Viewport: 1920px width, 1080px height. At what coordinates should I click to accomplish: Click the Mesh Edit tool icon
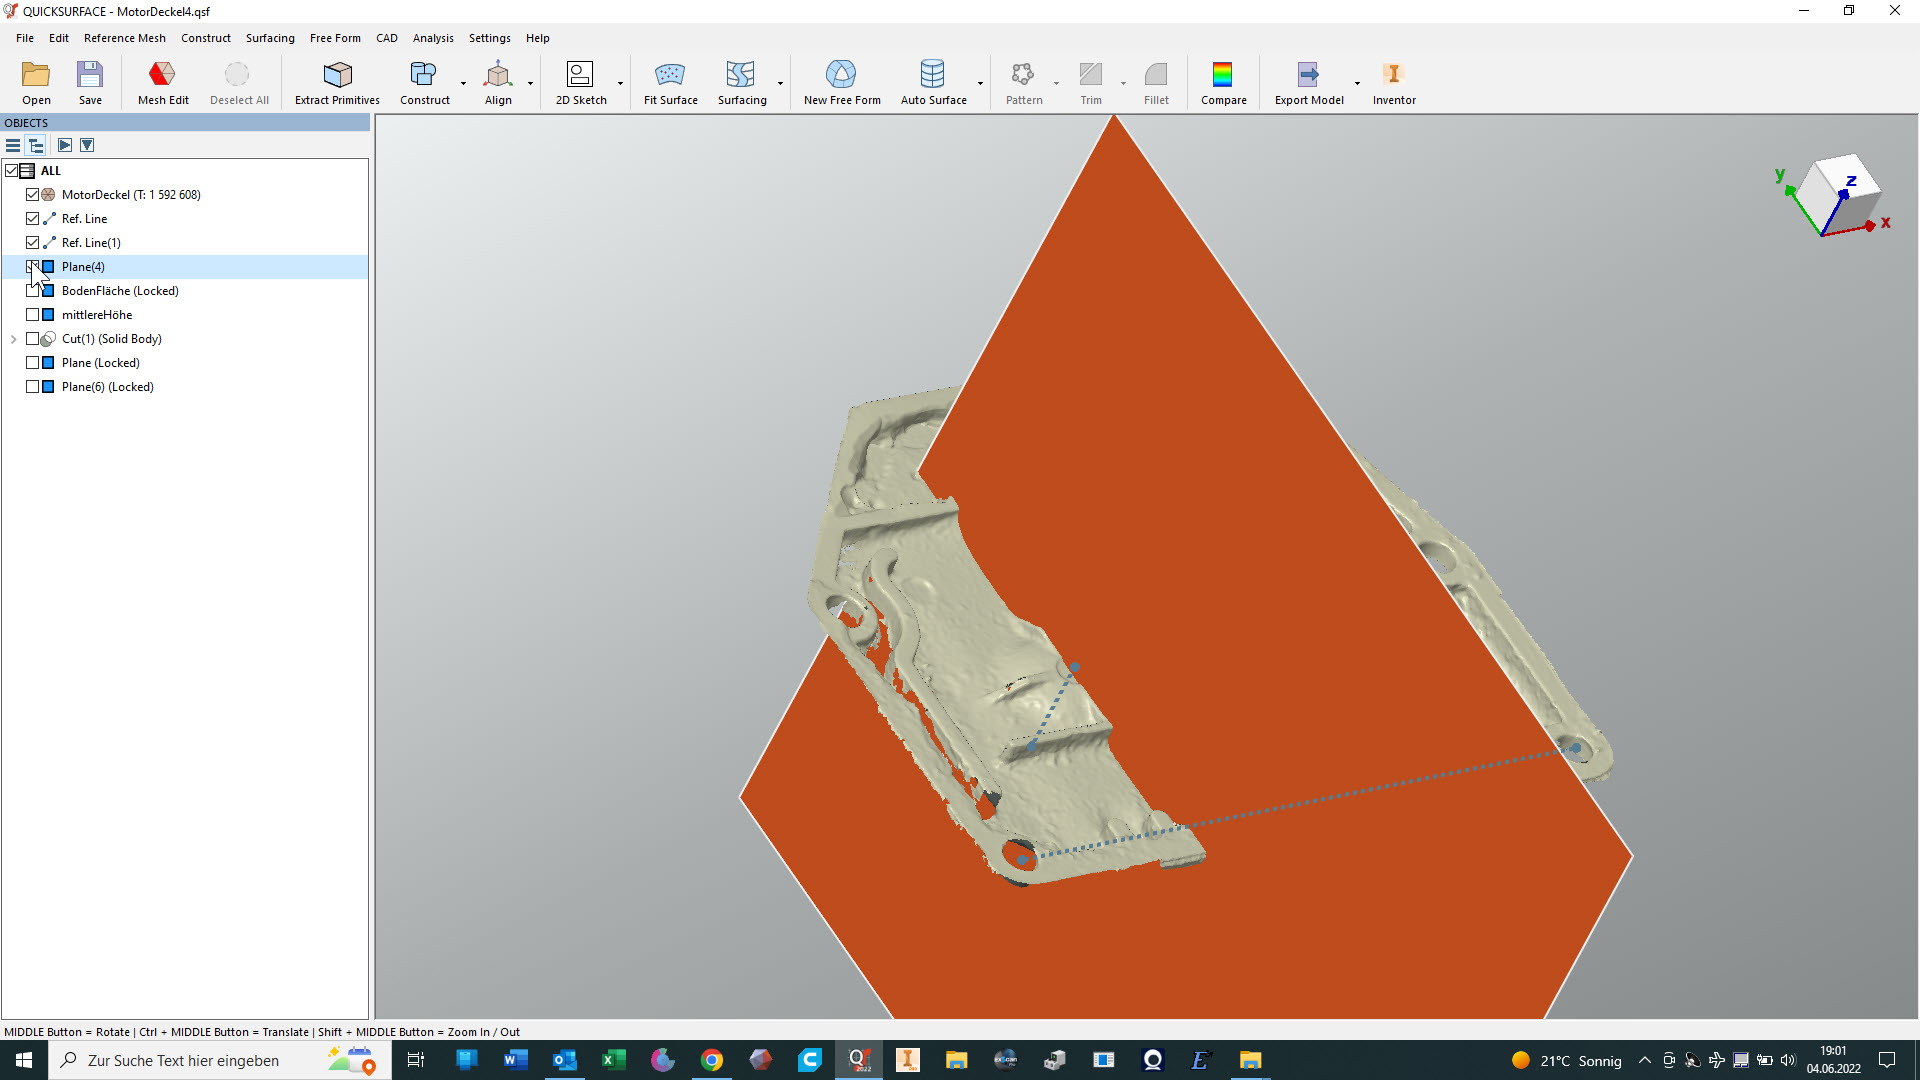coord(162,75)
